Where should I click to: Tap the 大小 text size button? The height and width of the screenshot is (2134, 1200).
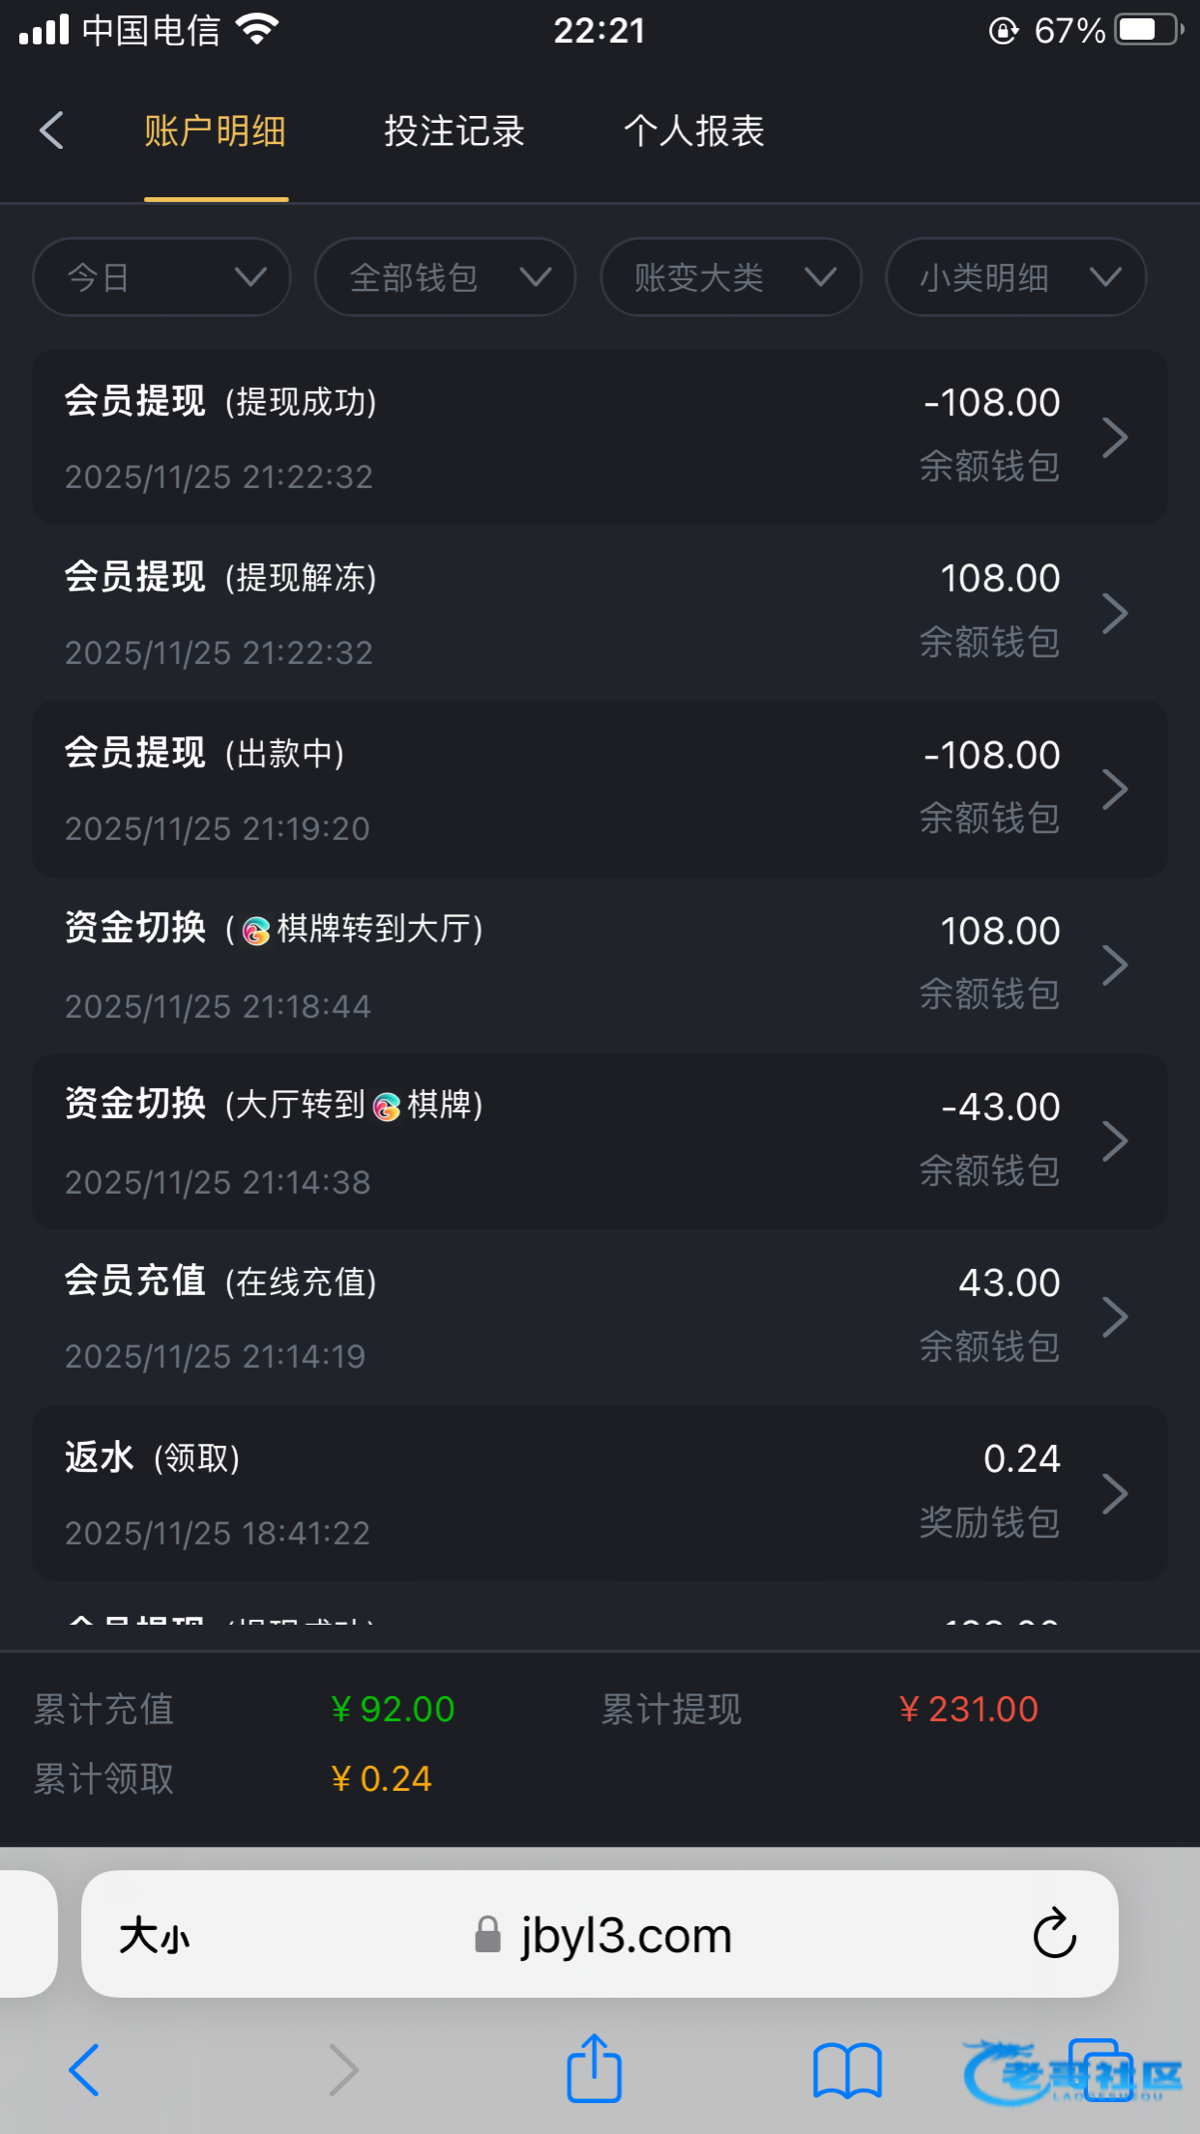pyautogui.click(x=154, y=1936)
